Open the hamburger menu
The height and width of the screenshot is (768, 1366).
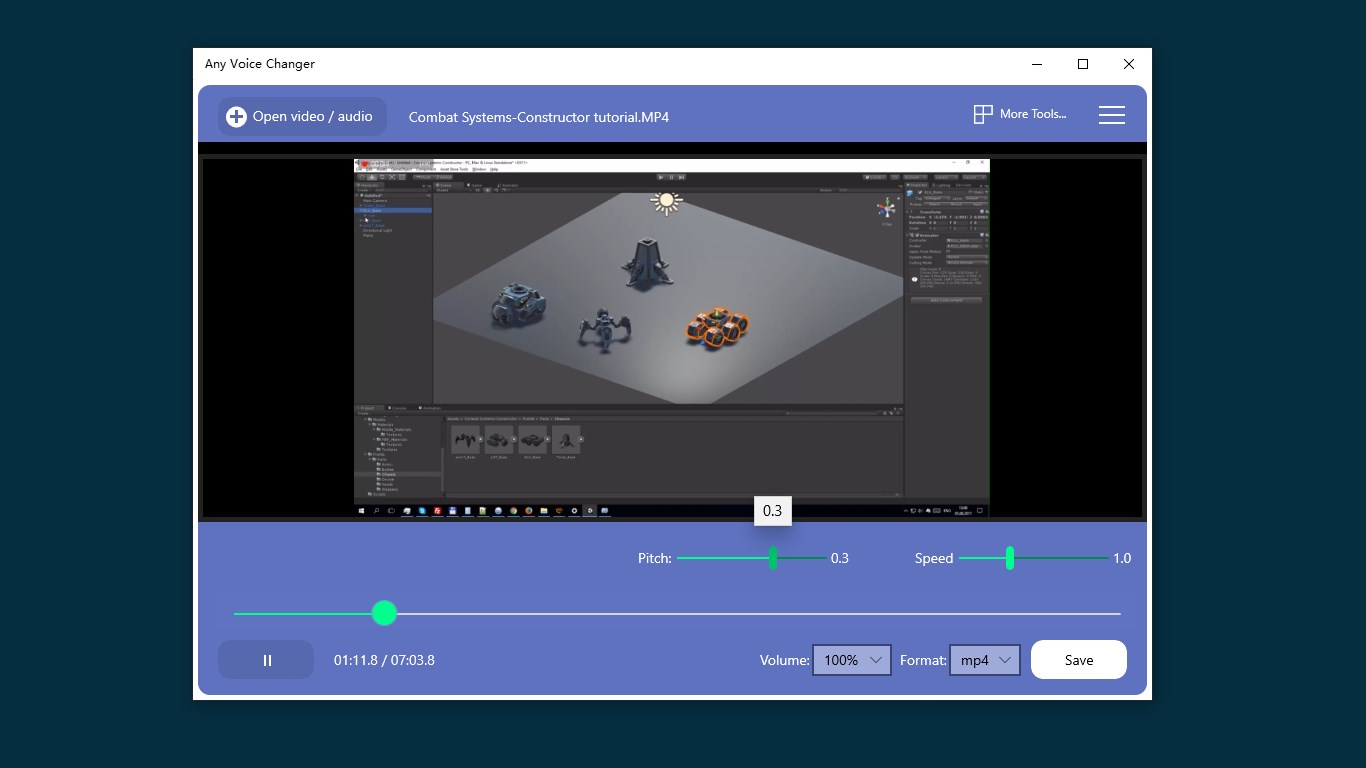point(1111,114)
